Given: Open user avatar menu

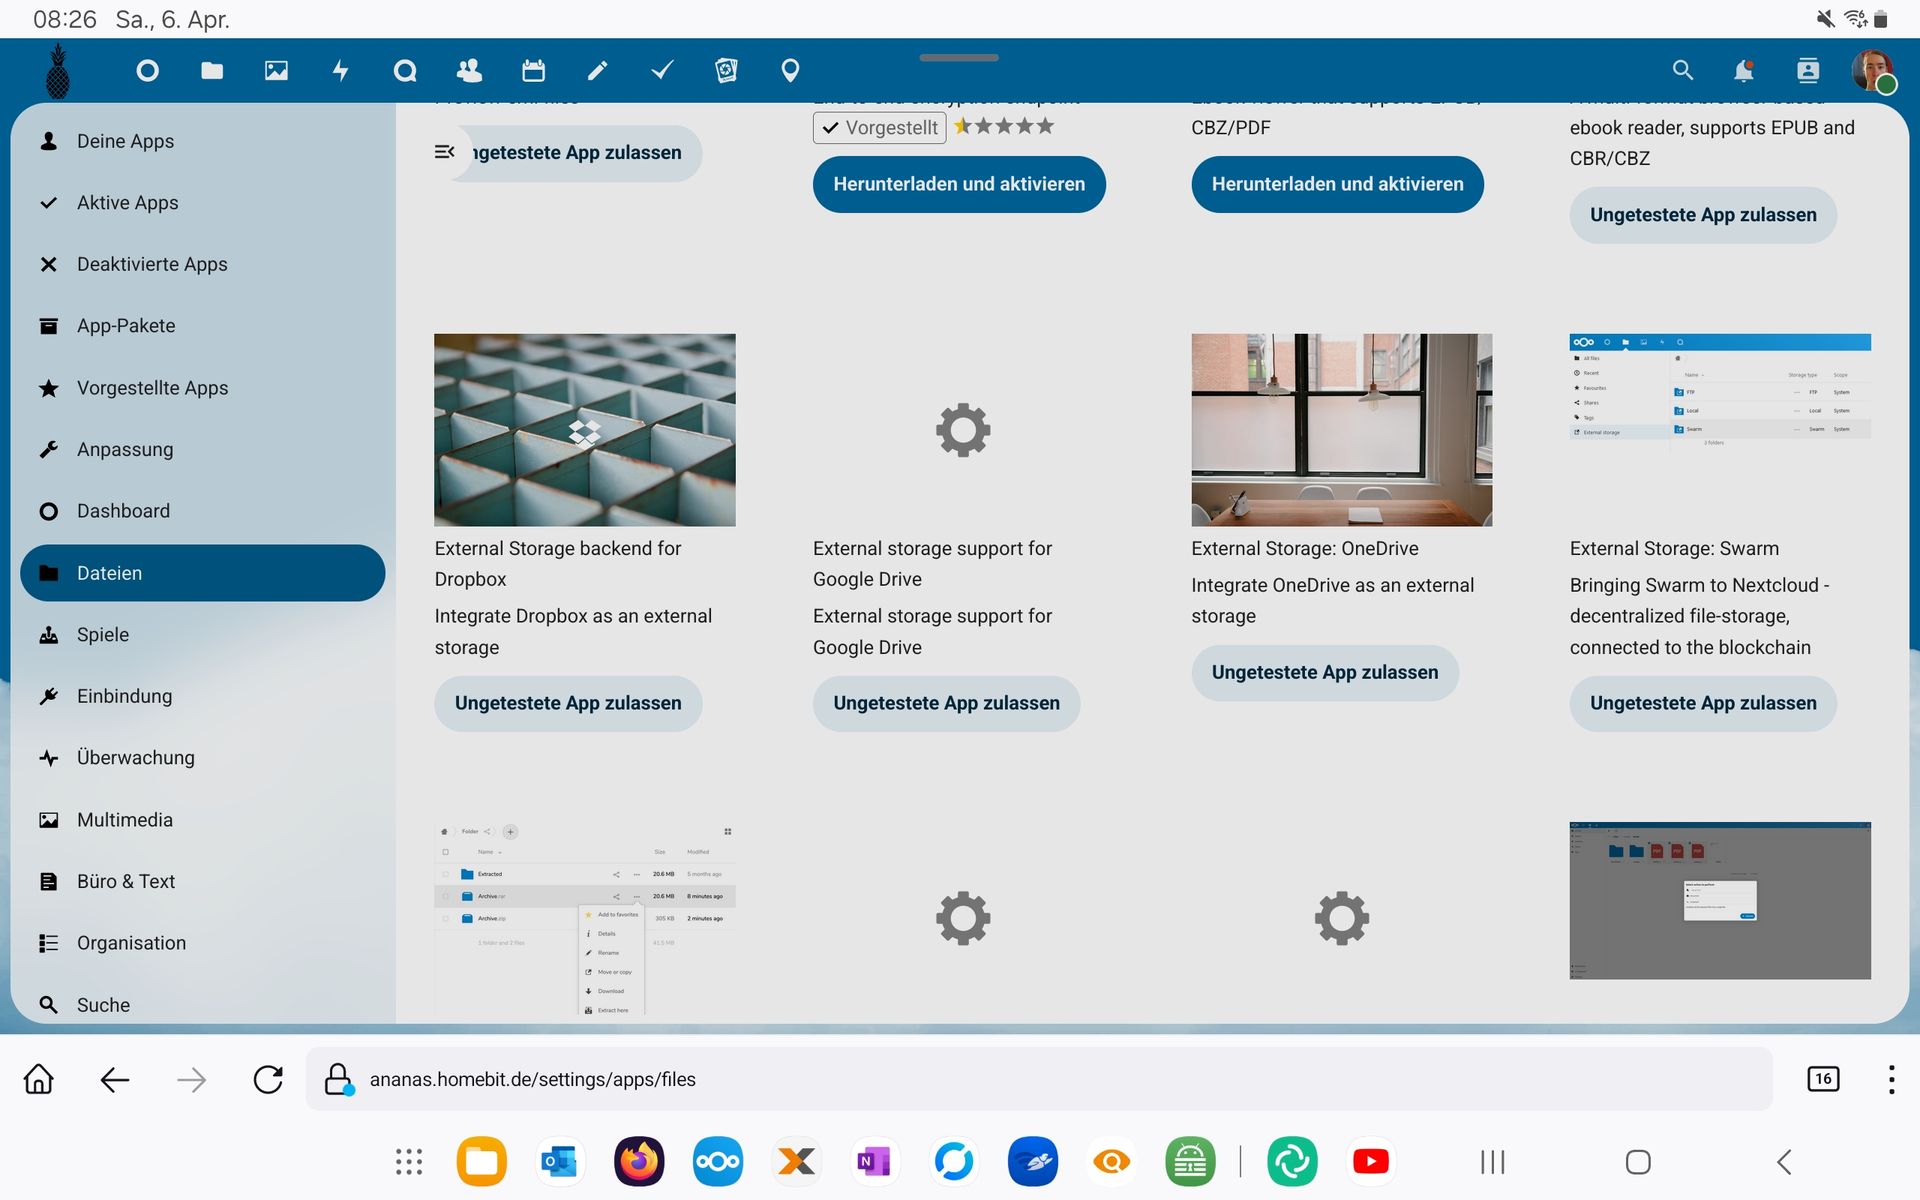Looking at the screenshot, I should coord(1873,71).
